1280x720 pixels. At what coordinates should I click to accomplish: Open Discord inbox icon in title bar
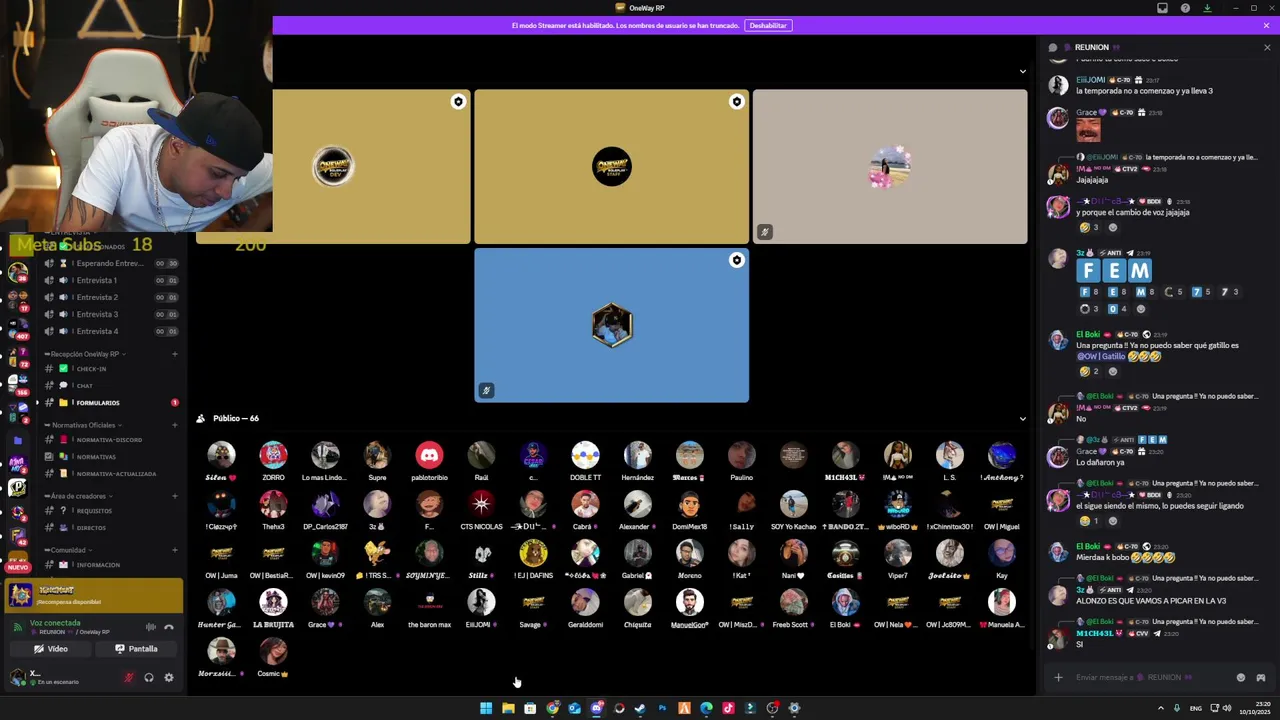pos(1162,8)
